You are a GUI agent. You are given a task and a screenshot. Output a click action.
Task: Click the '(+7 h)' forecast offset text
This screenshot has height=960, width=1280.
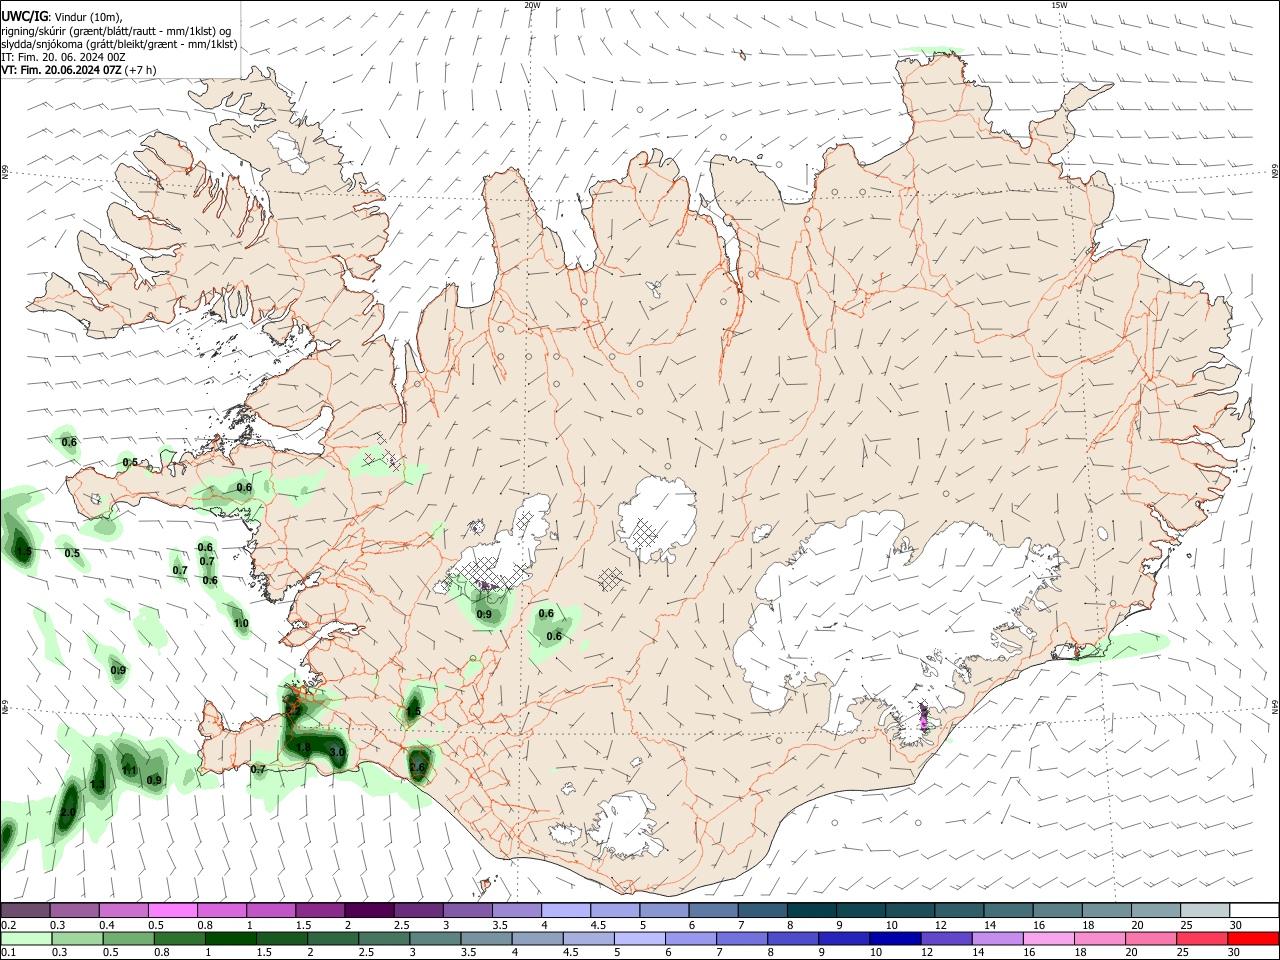point(141,70)
